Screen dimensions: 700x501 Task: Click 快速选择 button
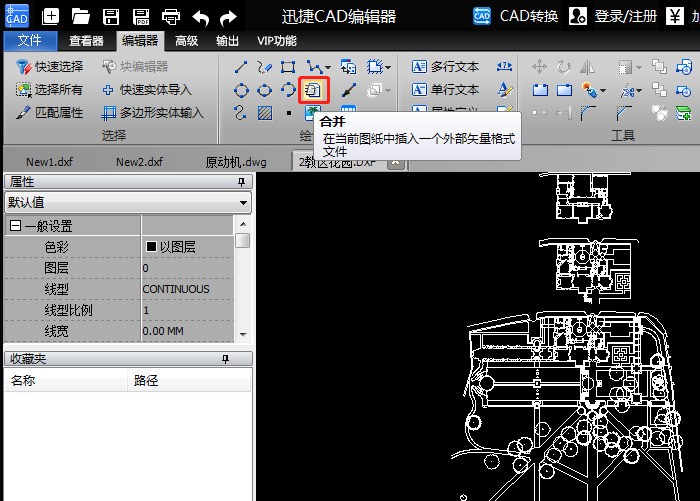point(49,67)
